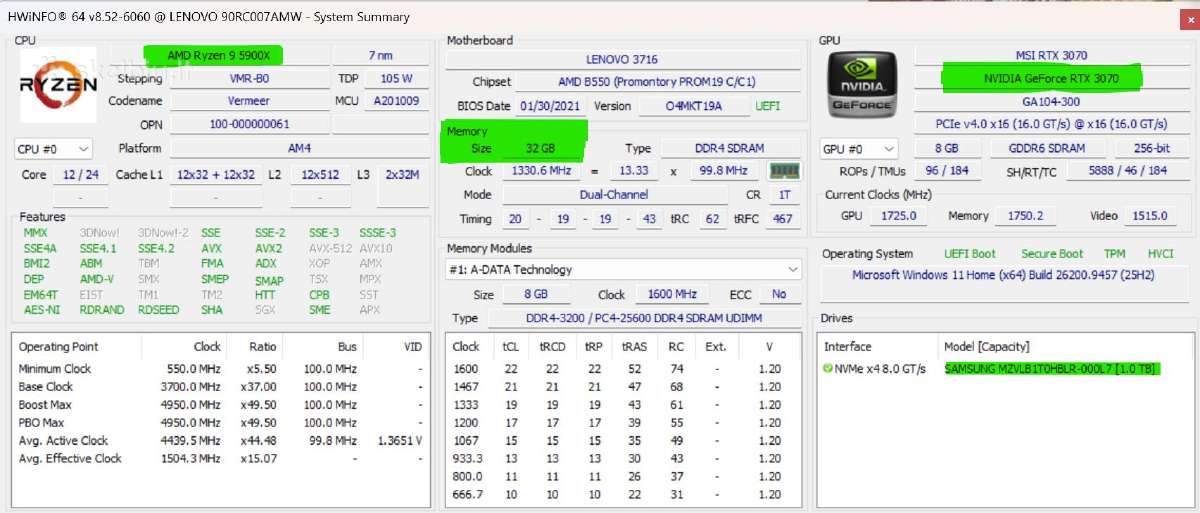Select the SAMSUNG MZVLB1T0HBLR drive entry

point(1051,369)
